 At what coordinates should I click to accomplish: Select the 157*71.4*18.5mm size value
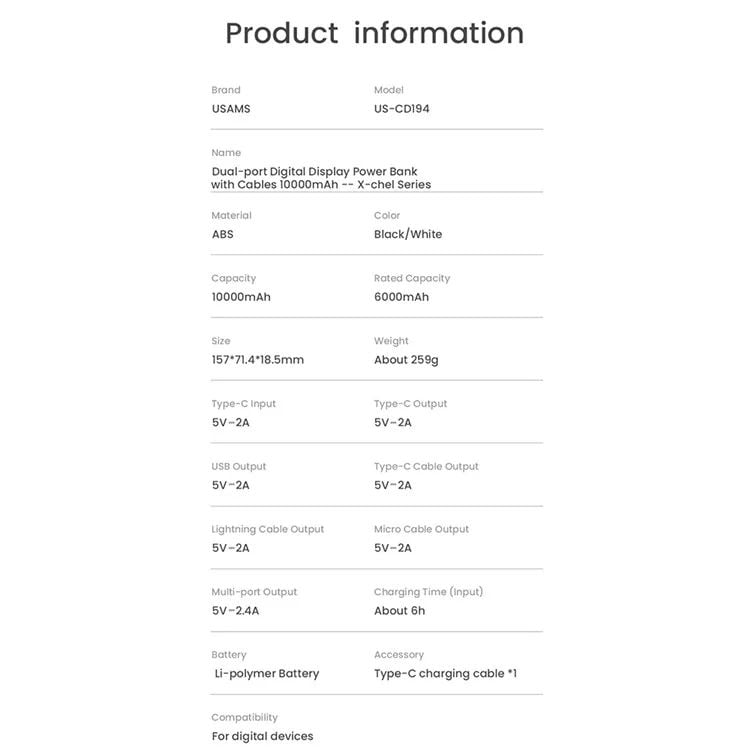(257, 360)
